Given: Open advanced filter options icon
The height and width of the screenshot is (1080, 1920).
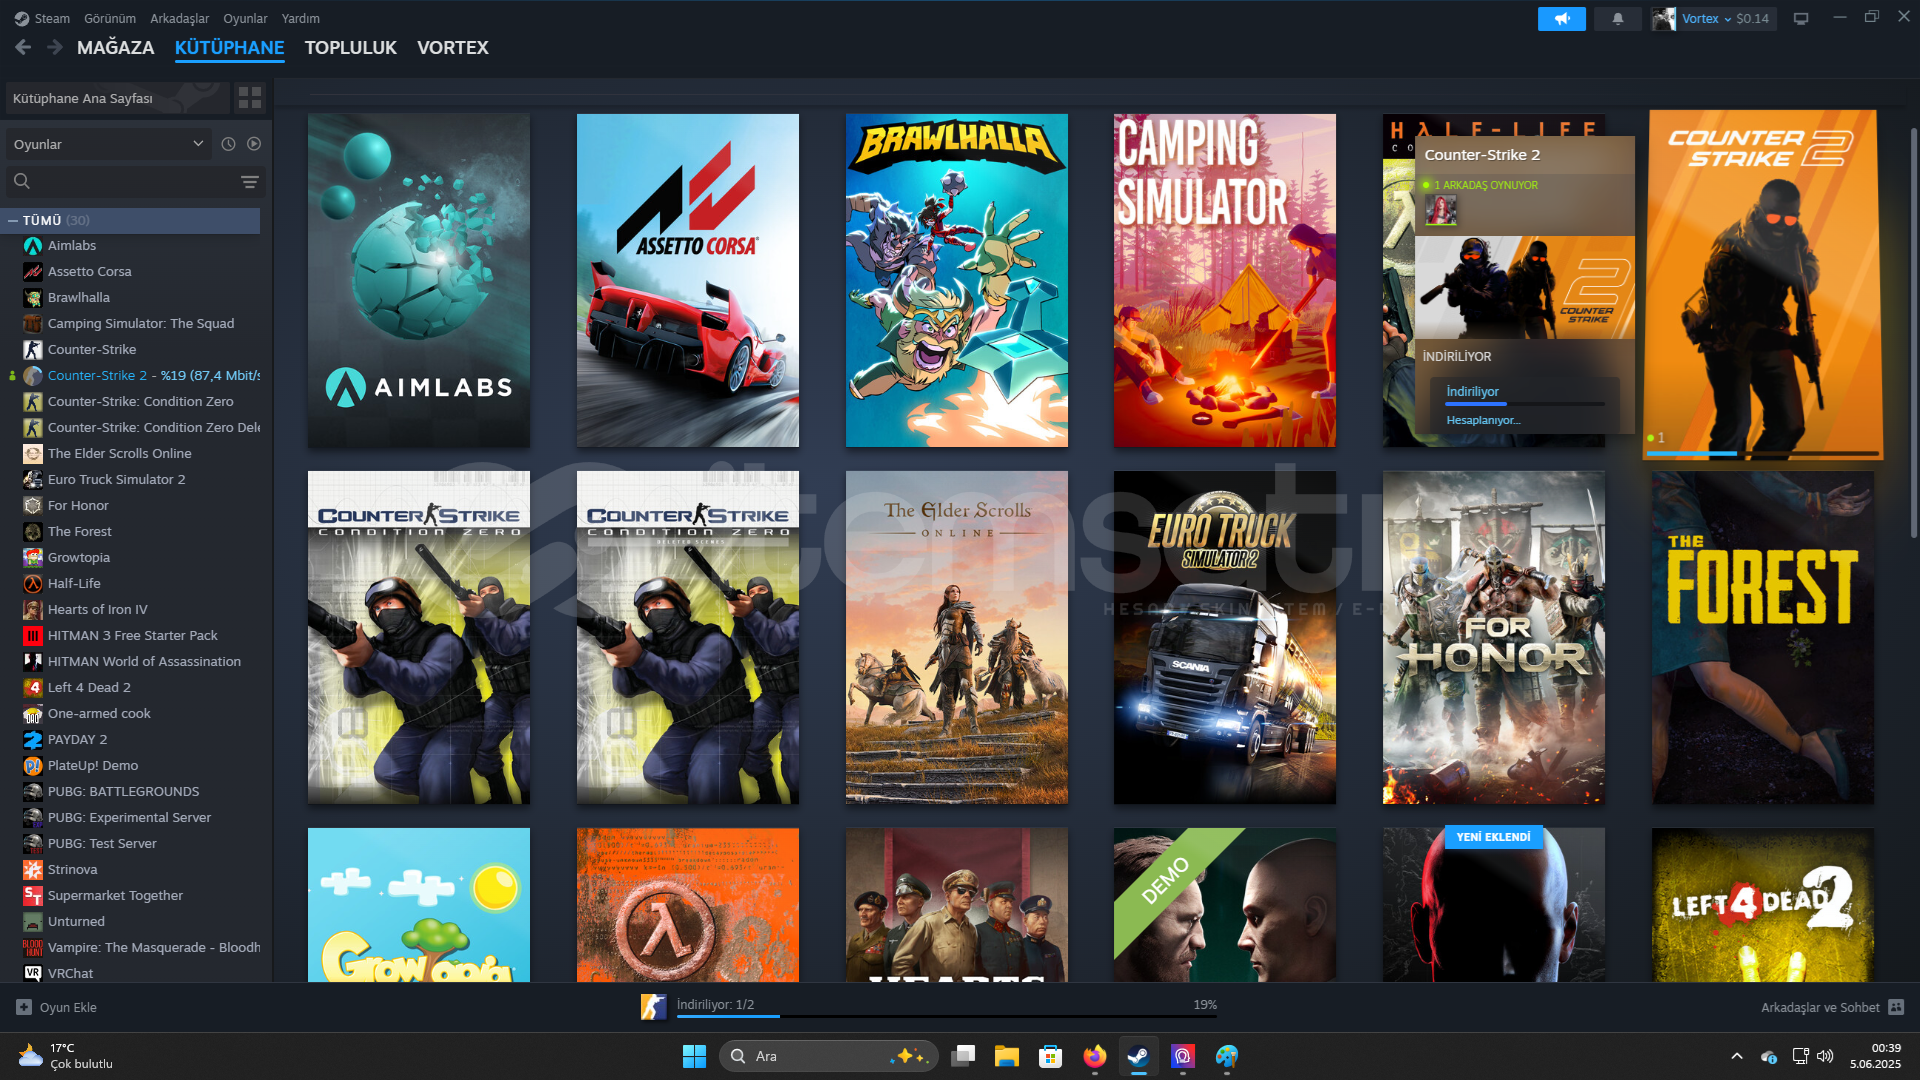Looking at the screenshot, I should click(x=250, y=181).
